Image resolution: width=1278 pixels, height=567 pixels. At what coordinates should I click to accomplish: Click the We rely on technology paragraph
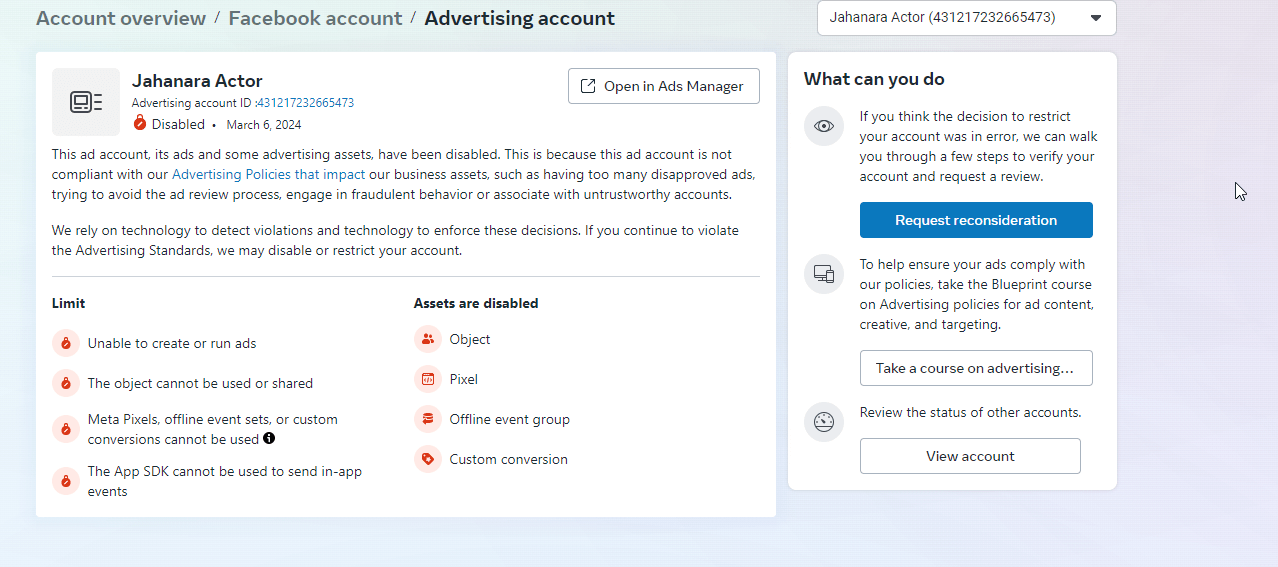coord(395,240)
